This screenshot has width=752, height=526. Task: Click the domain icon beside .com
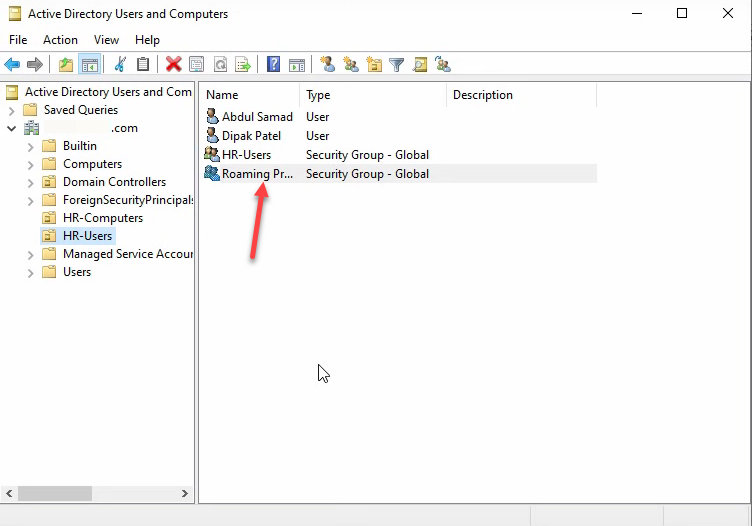click(x=32, y=128)
